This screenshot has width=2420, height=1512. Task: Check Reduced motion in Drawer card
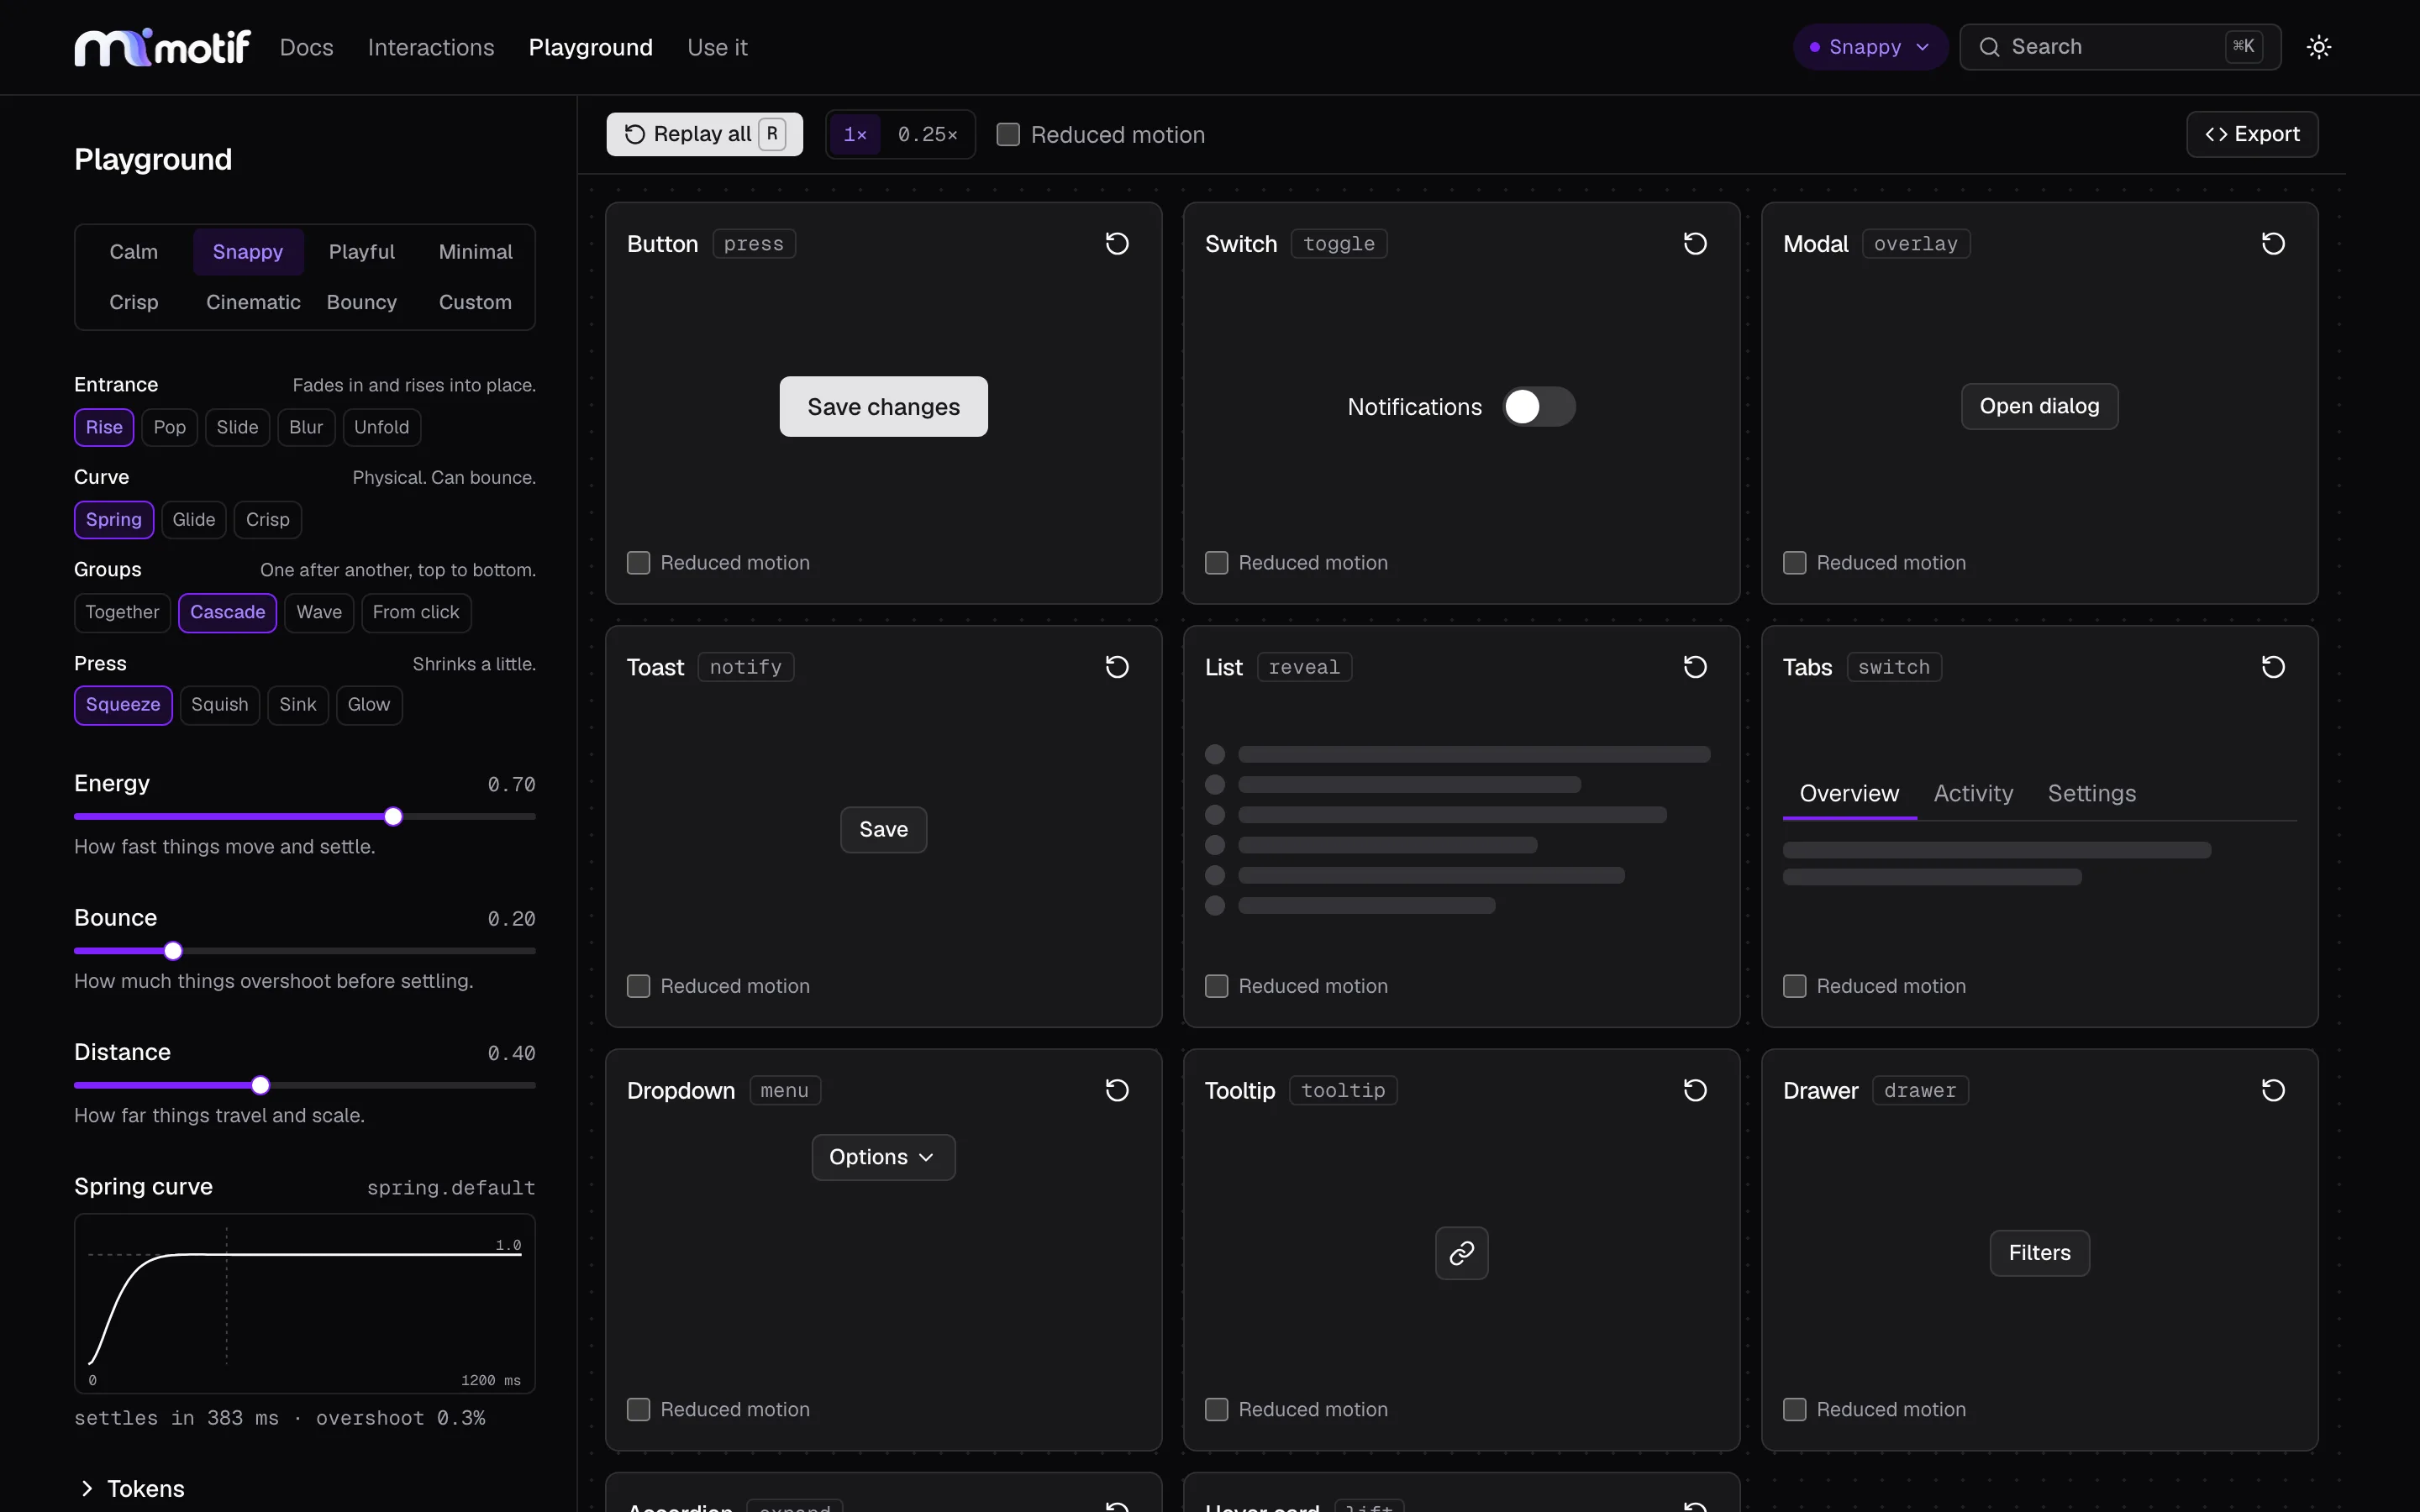click(1794, 1409)
